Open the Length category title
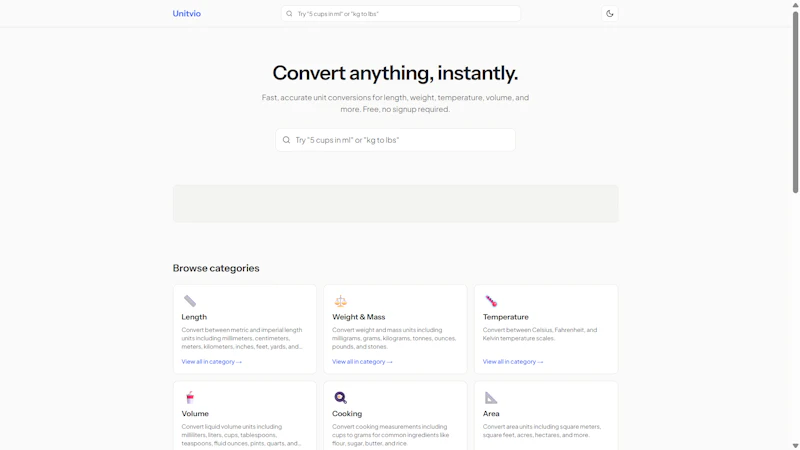The image size is (800, 450). (194, 317)
